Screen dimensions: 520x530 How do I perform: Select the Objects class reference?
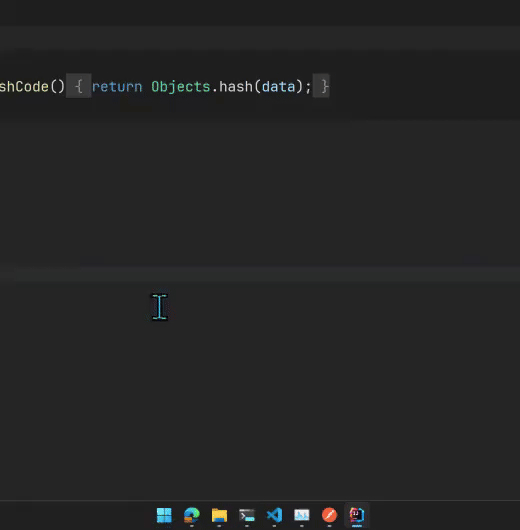click(181, 87)
